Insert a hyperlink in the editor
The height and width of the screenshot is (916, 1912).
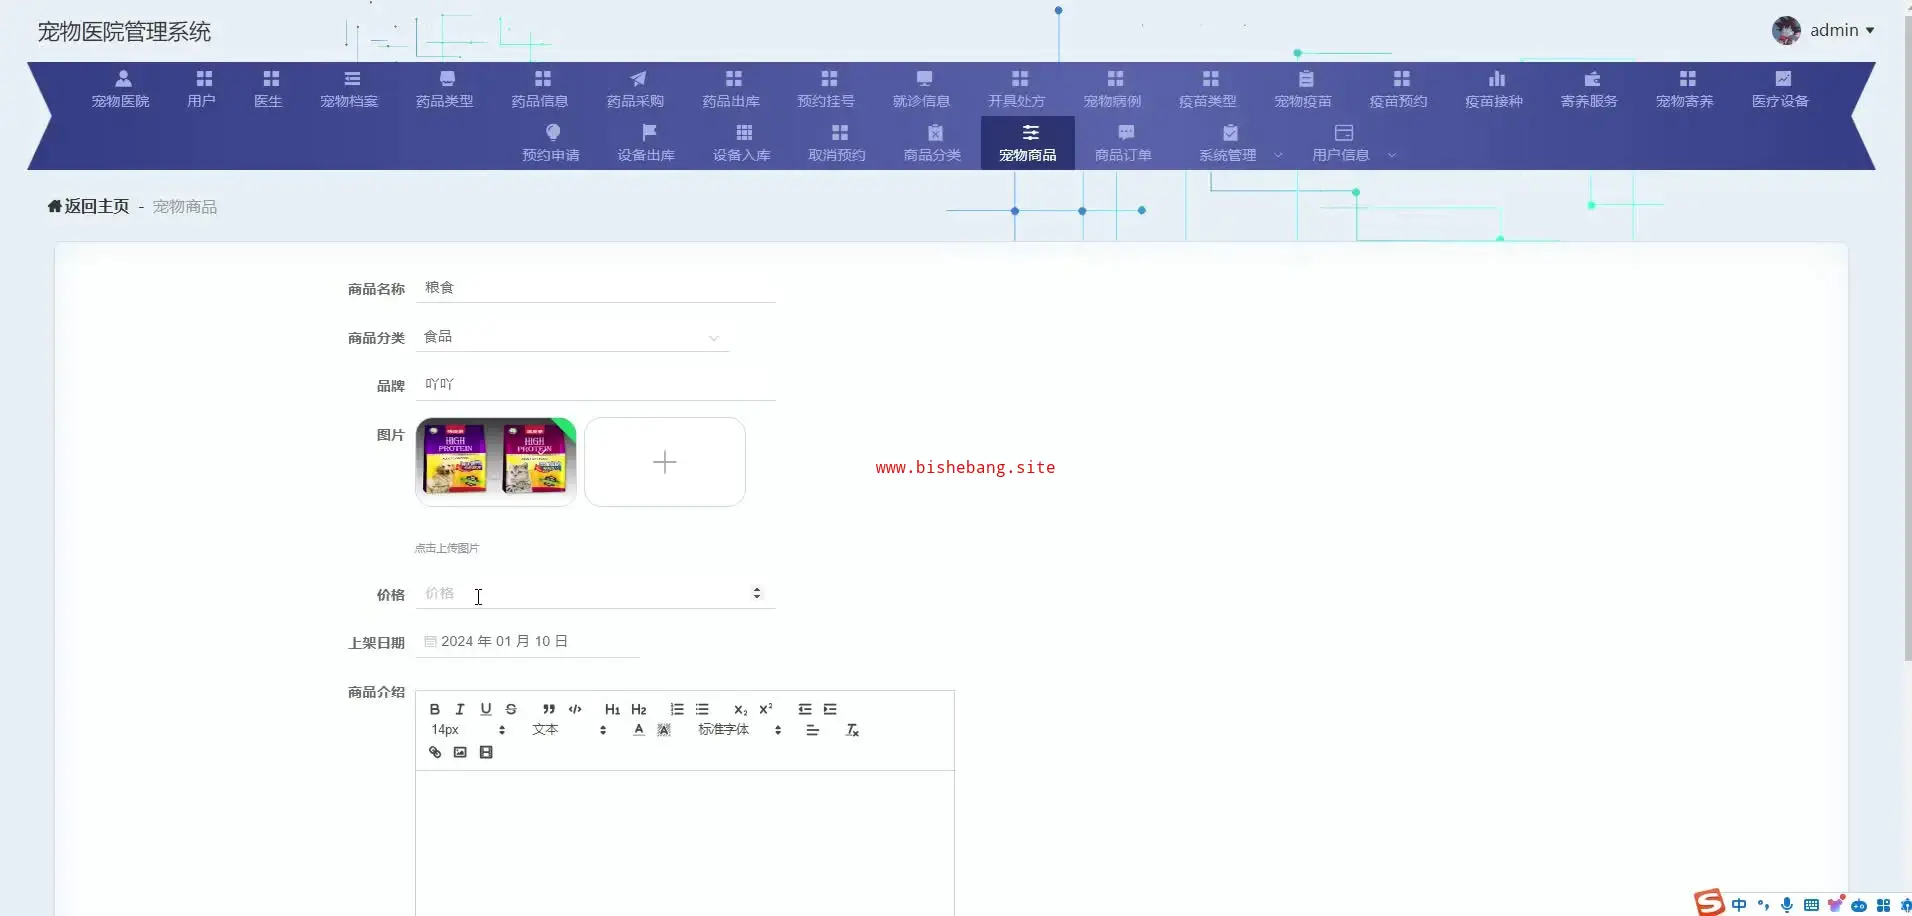(x=435, y=752)
